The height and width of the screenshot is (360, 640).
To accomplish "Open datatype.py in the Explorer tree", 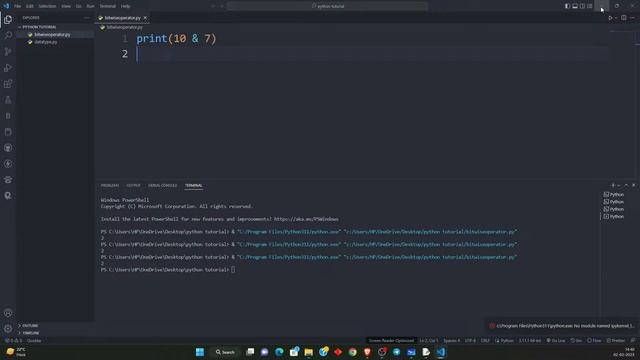I will (46, 42).
